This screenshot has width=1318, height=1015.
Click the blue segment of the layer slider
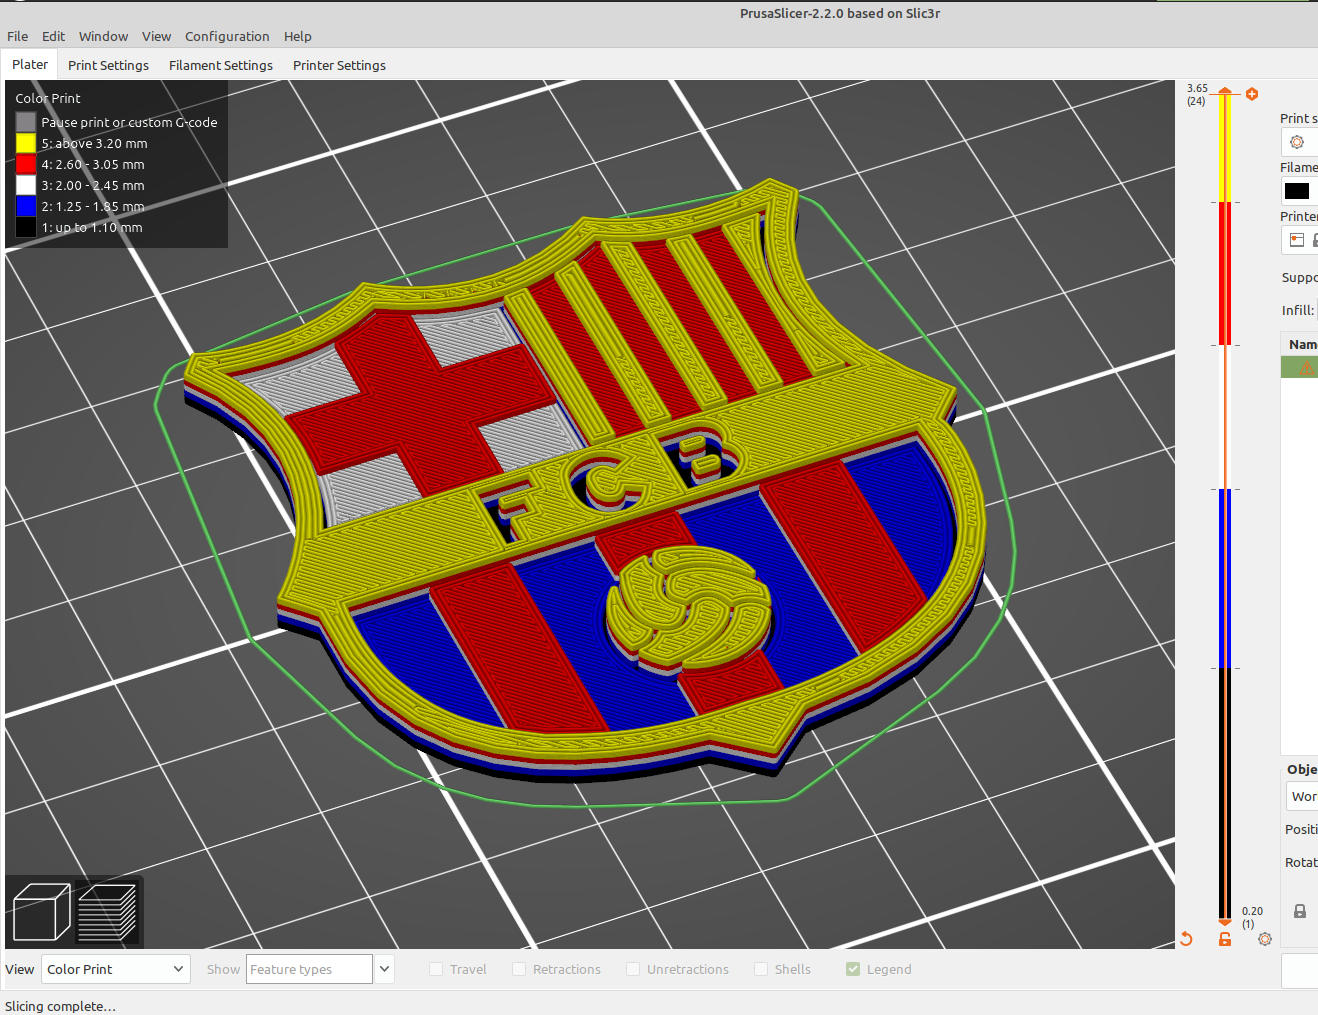1225,578
